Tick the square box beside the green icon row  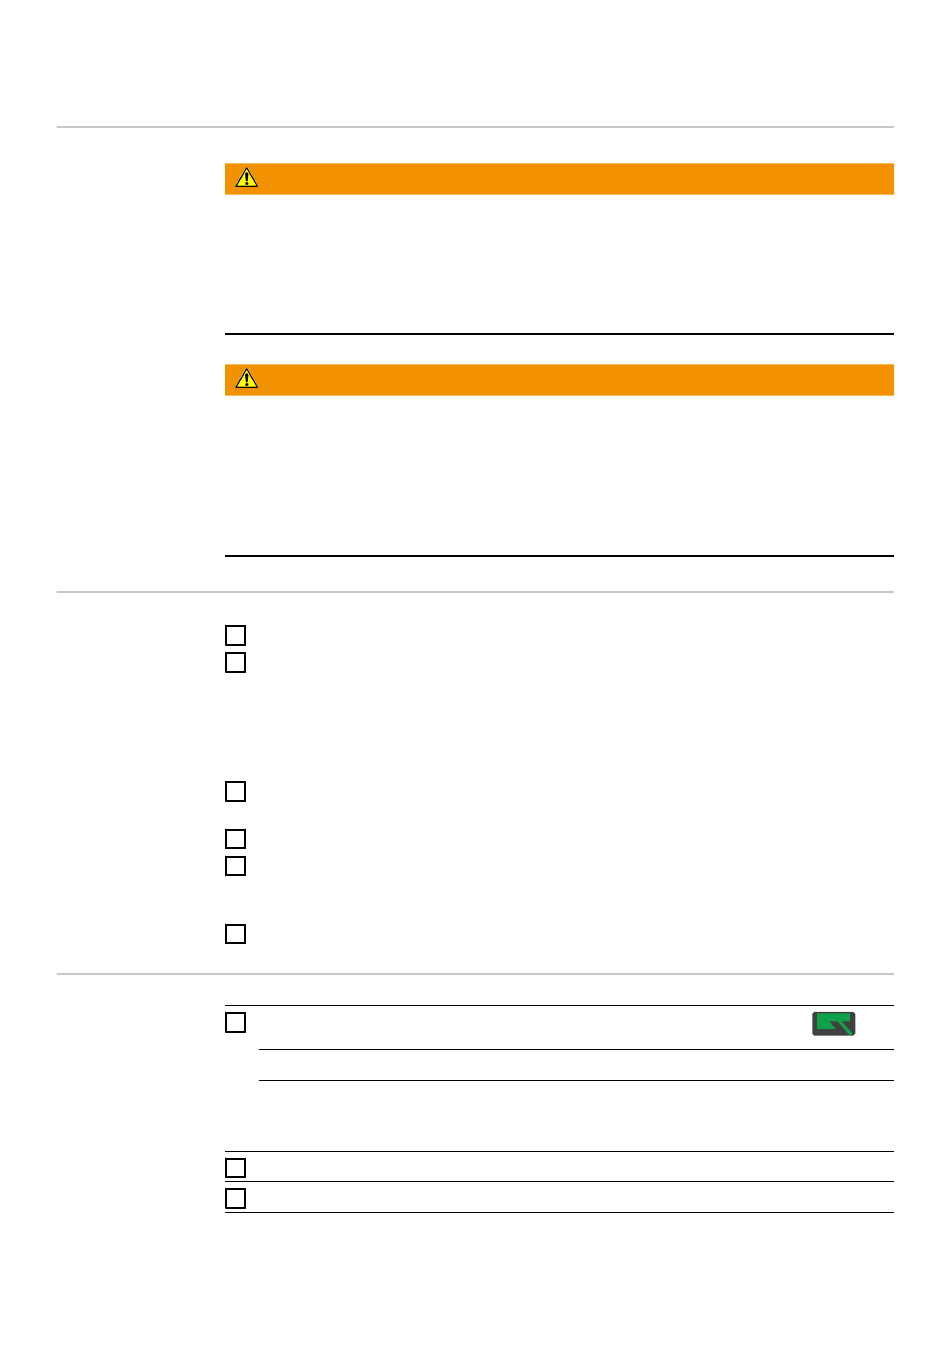click(236, 1022)
